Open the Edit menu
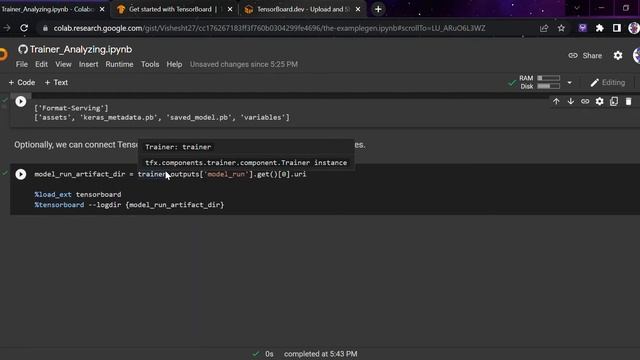The width and height of the screenshot is (640, 360). click(41, 64)
